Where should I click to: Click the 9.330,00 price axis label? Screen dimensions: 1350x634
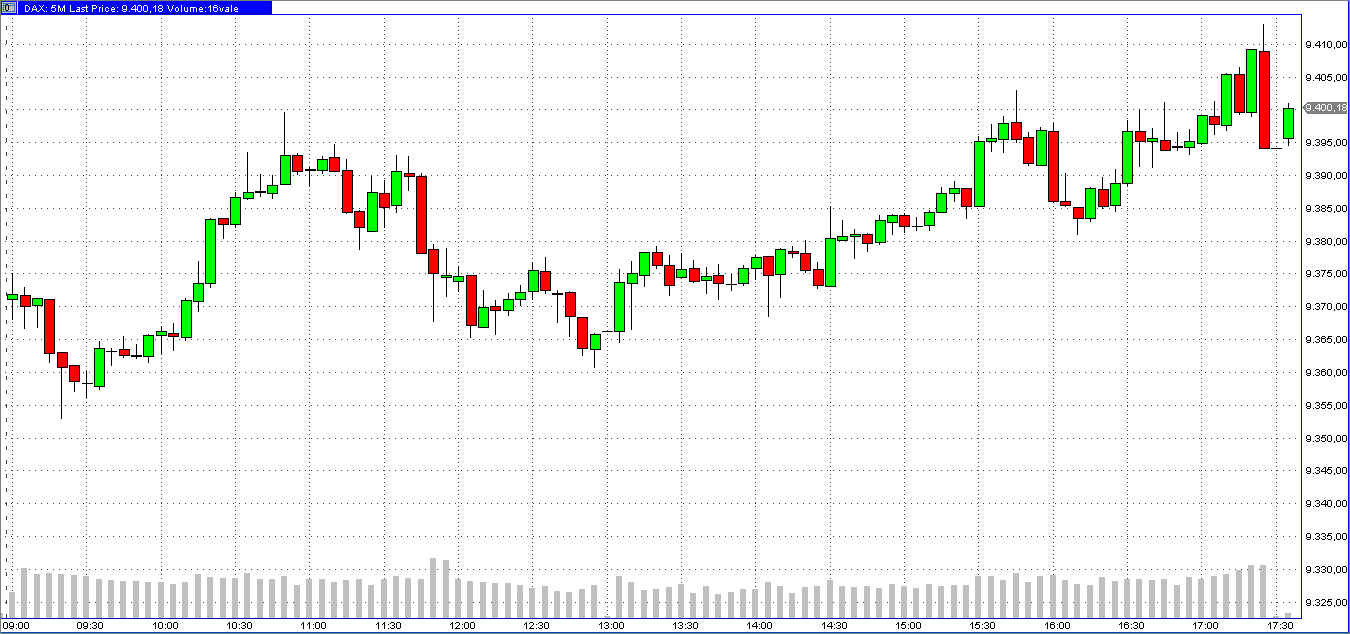1324,570
